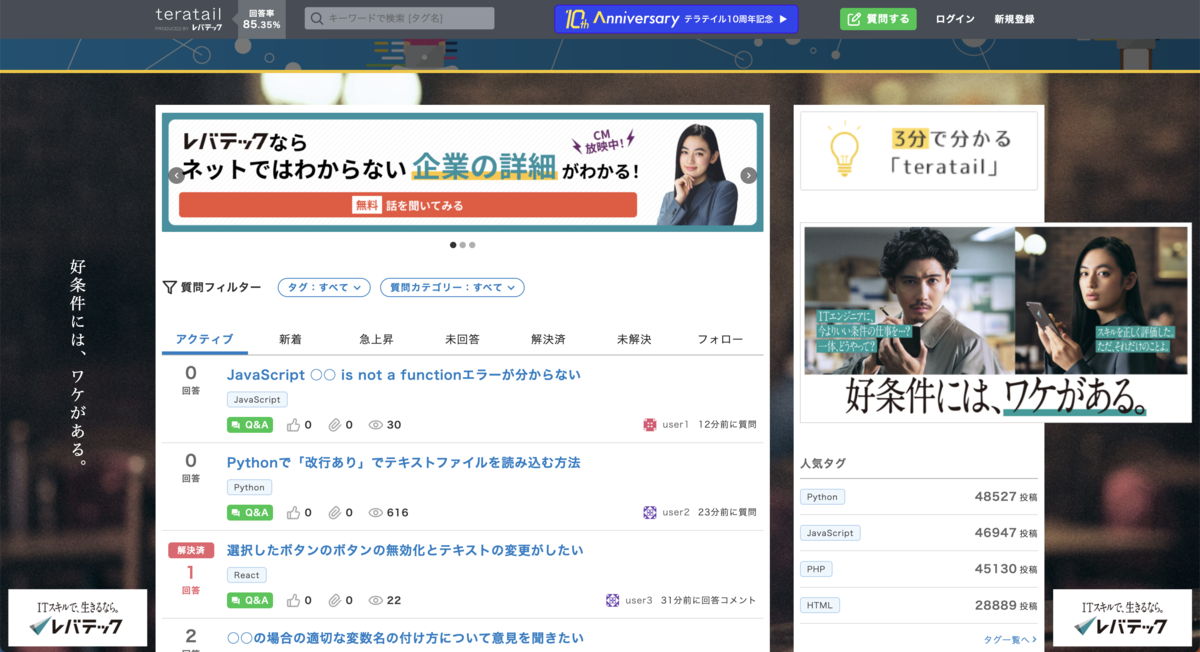Click the 回答率 85.35% badge
This screenshot has height=652, width=1200.
(262, 19)
